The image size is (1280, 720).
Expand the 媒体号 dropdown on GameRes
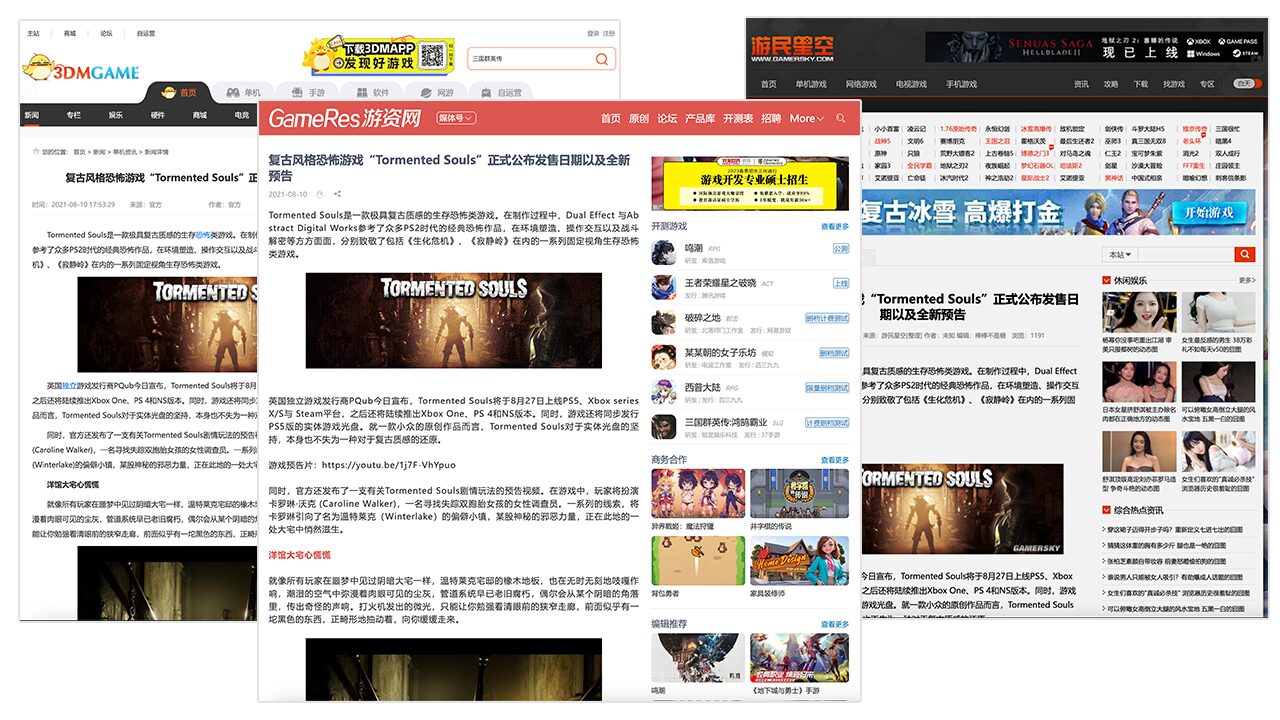[455, 118]
